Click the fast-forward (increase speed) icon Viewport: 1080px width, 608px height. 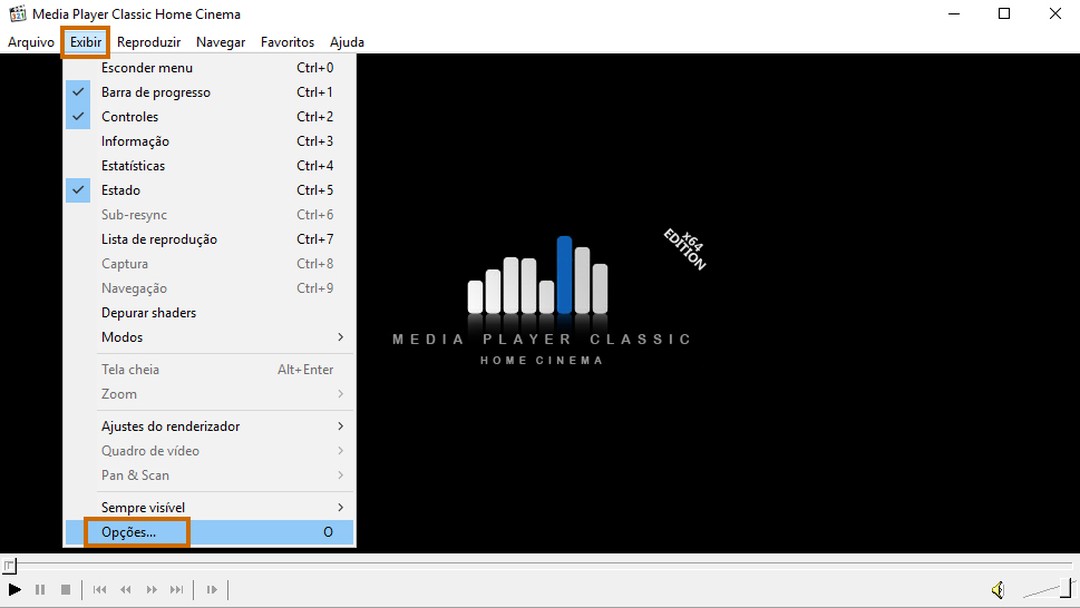tap(152, 590)
